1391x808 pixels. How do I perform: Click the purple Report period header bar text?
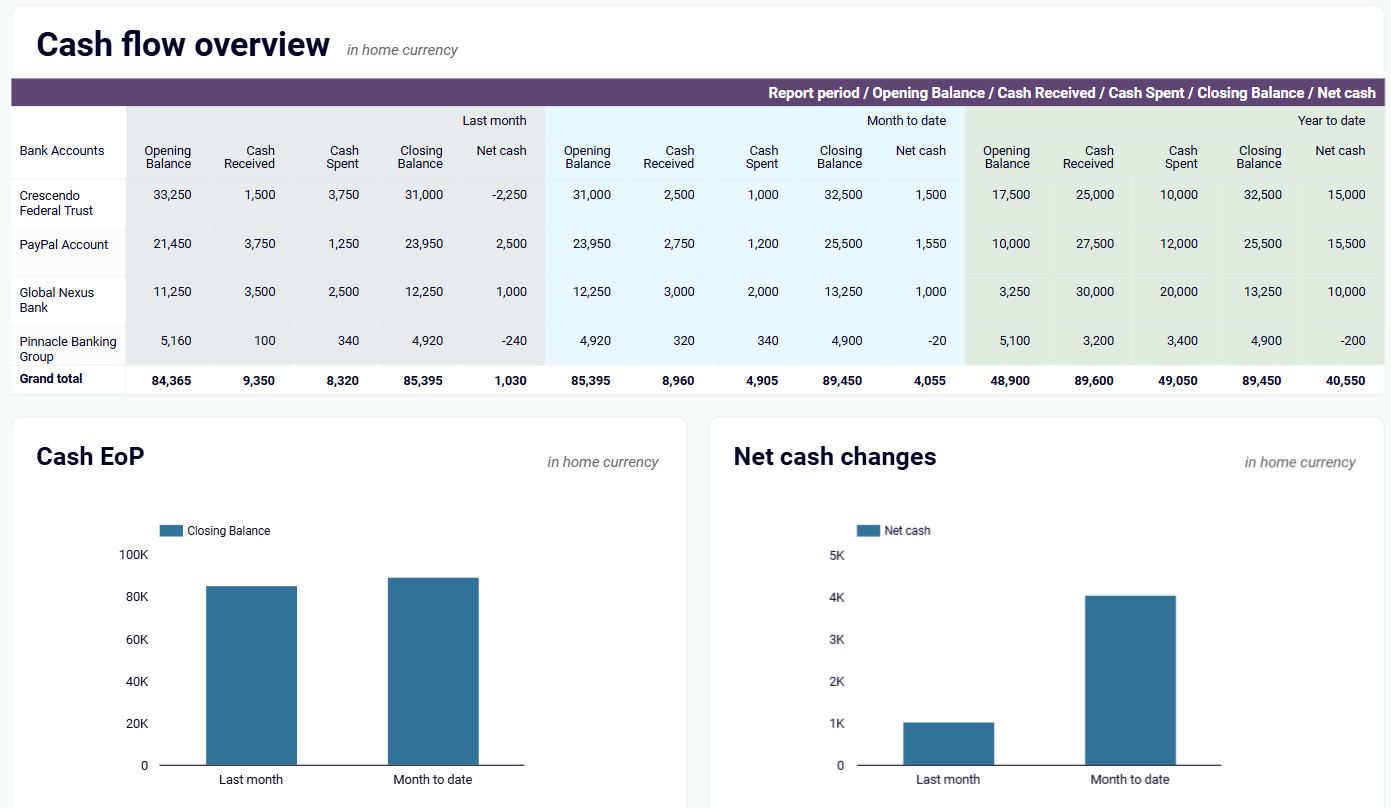click(1072, 93)
